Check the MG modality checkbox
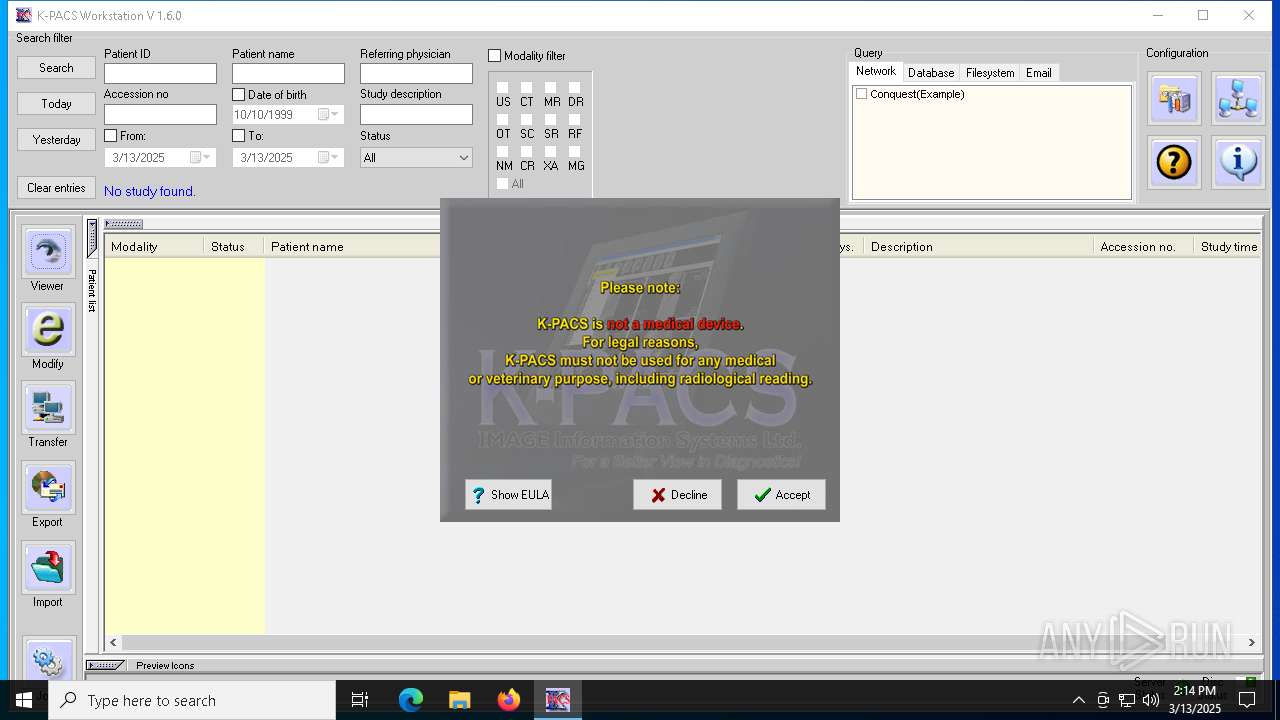Viewport: 1280px width, 720px height. 574,152
